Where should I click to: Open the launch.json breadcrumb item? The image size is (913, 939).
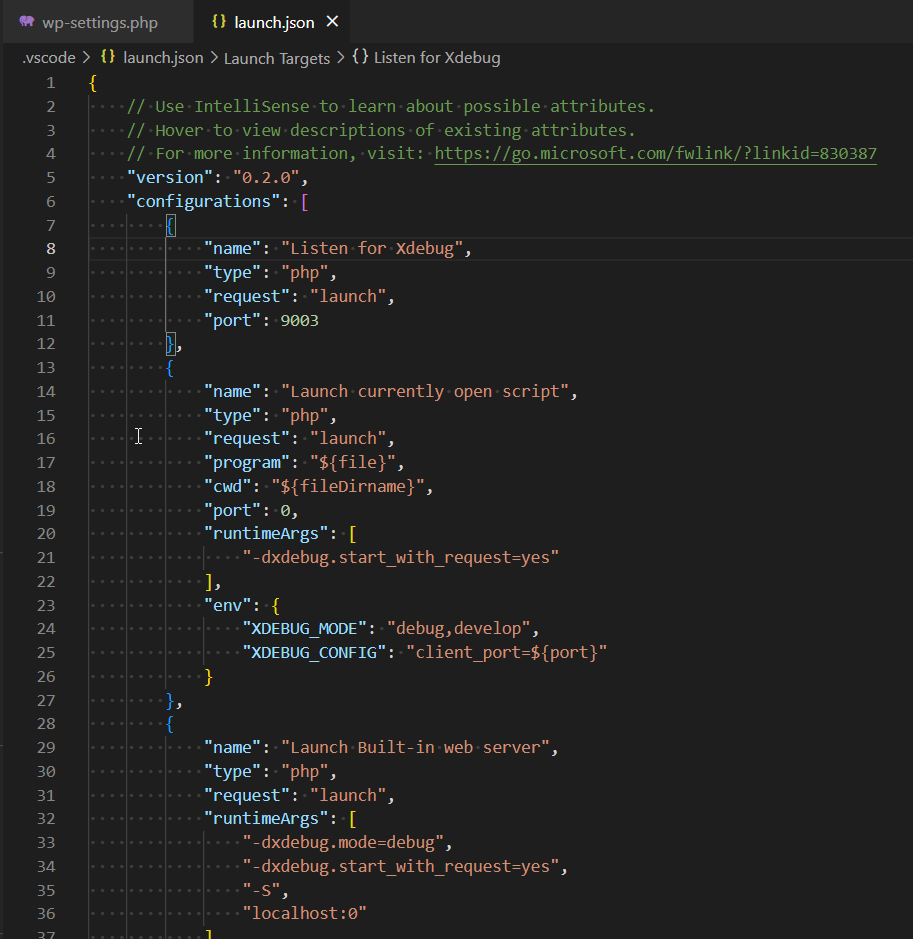click(163, 58)
